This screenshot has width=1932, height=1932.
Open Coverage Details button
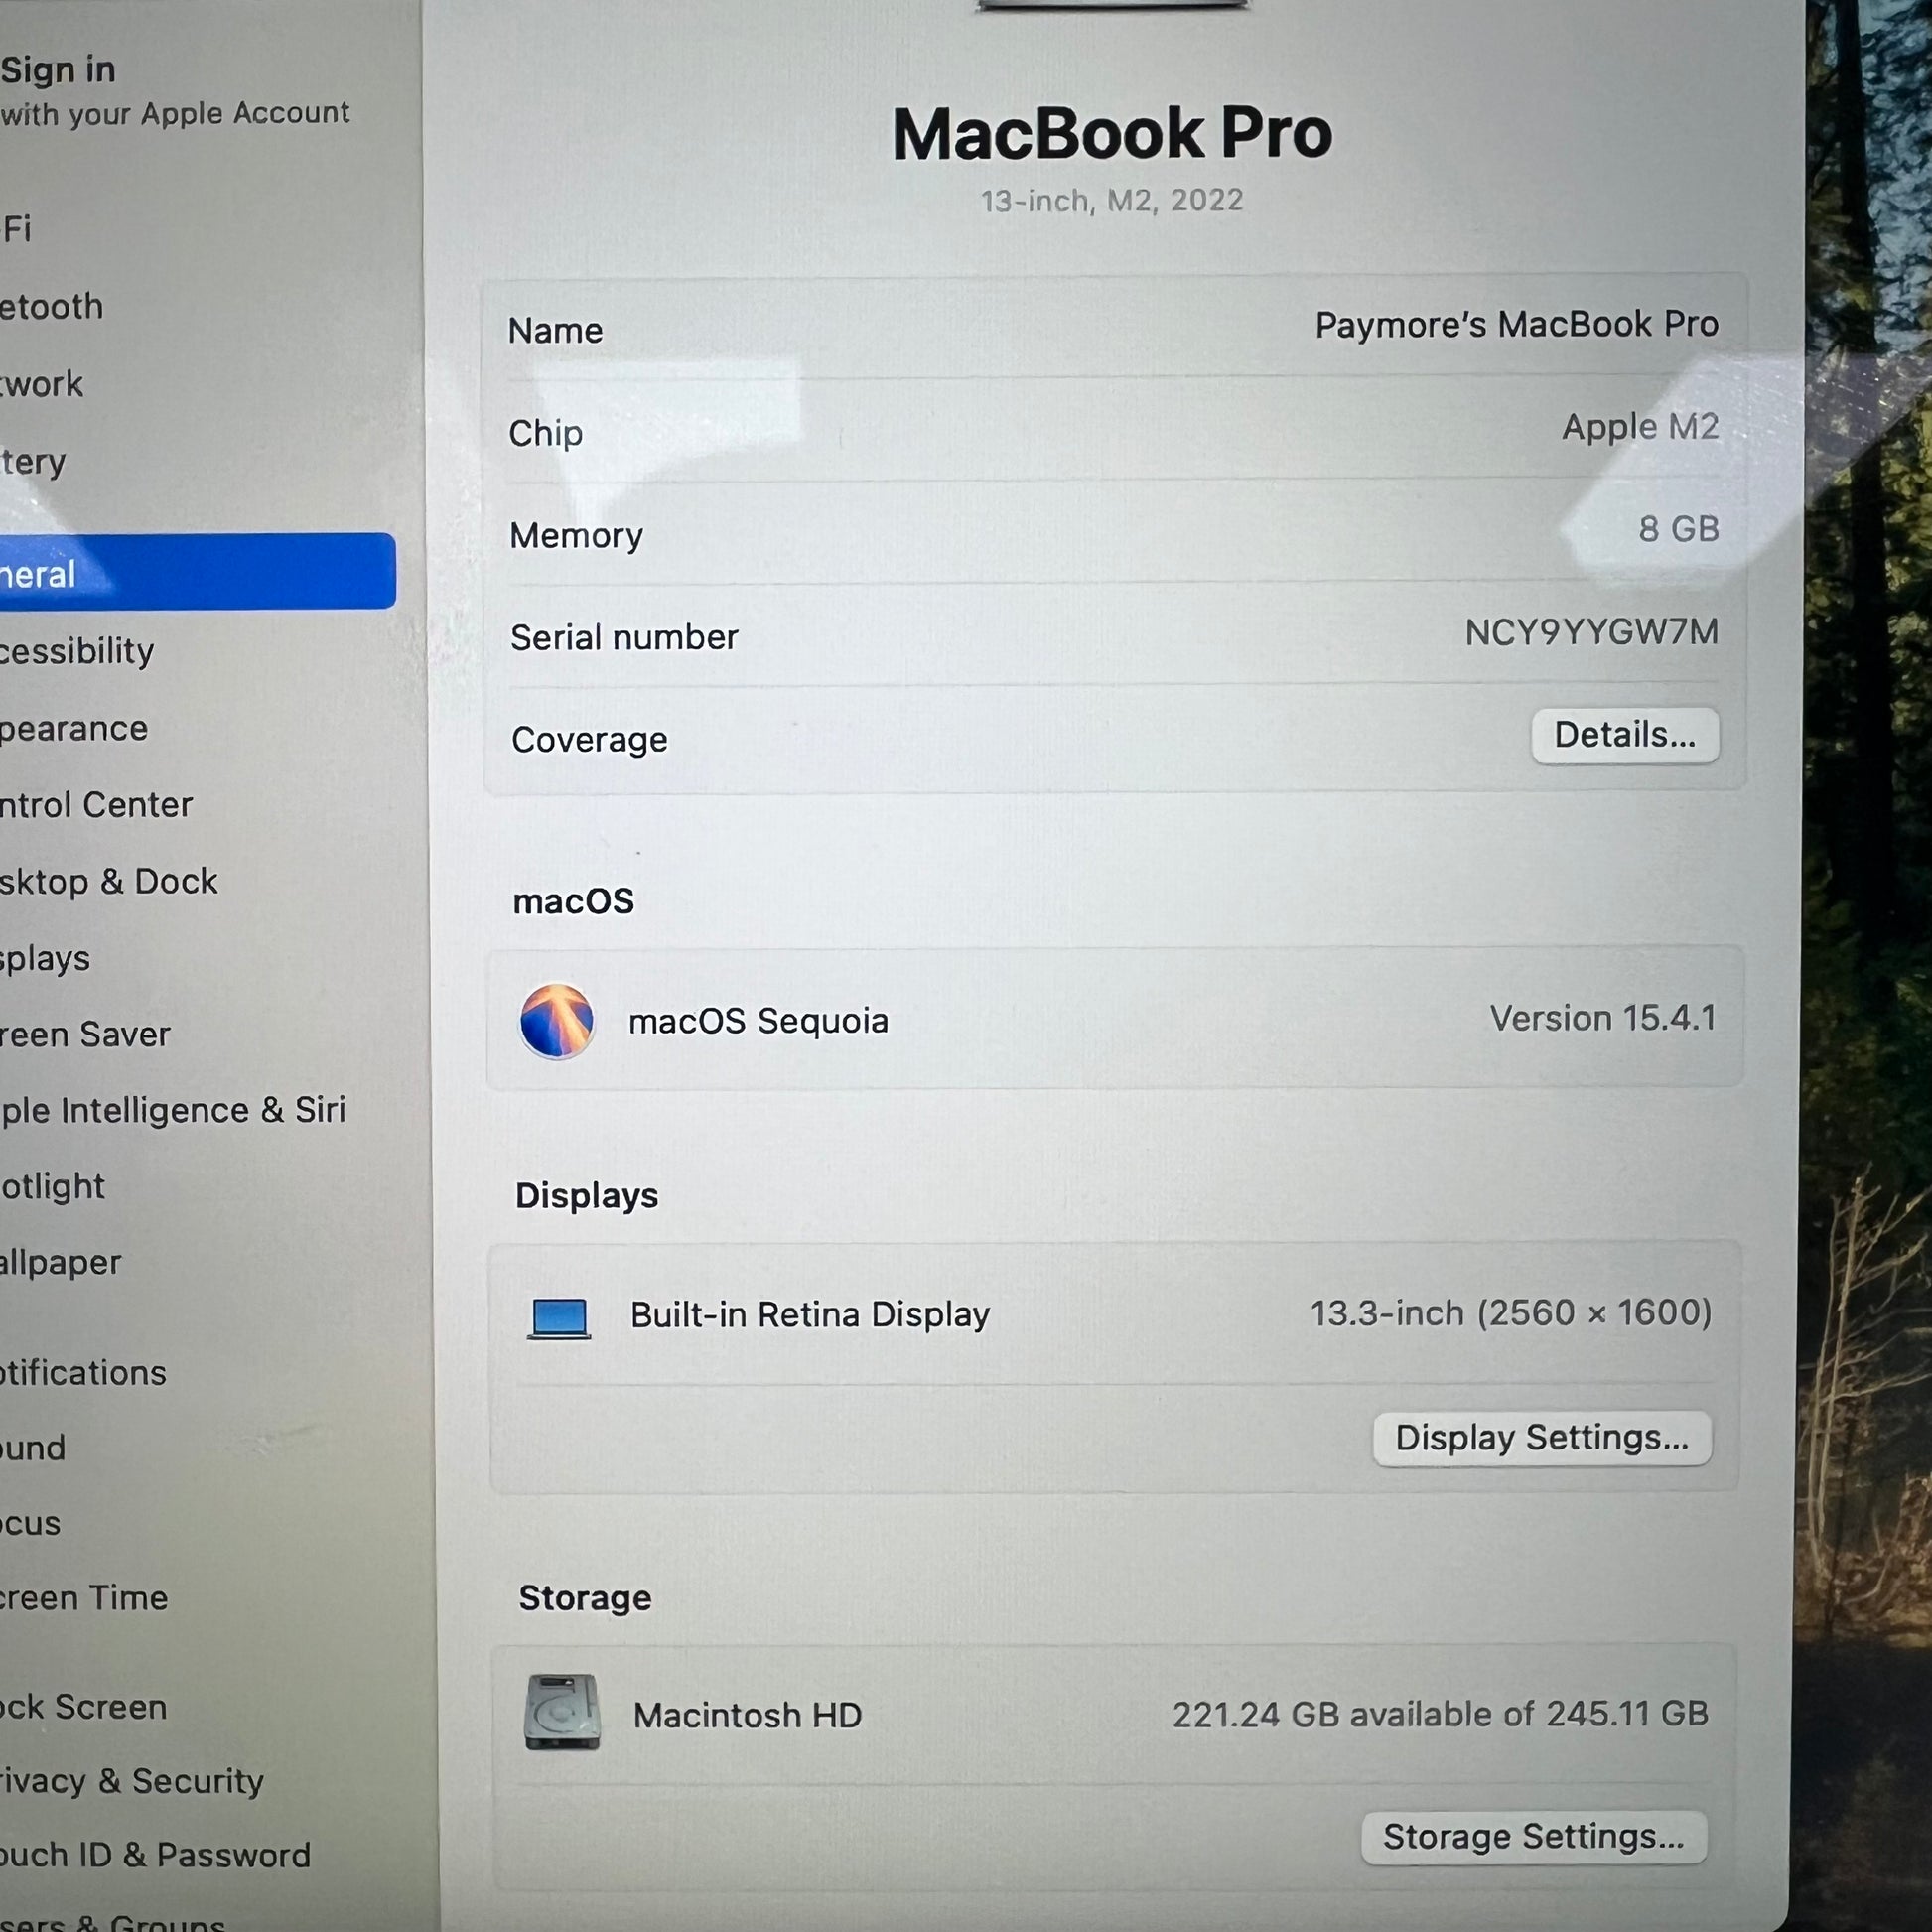click(1625, 736)
